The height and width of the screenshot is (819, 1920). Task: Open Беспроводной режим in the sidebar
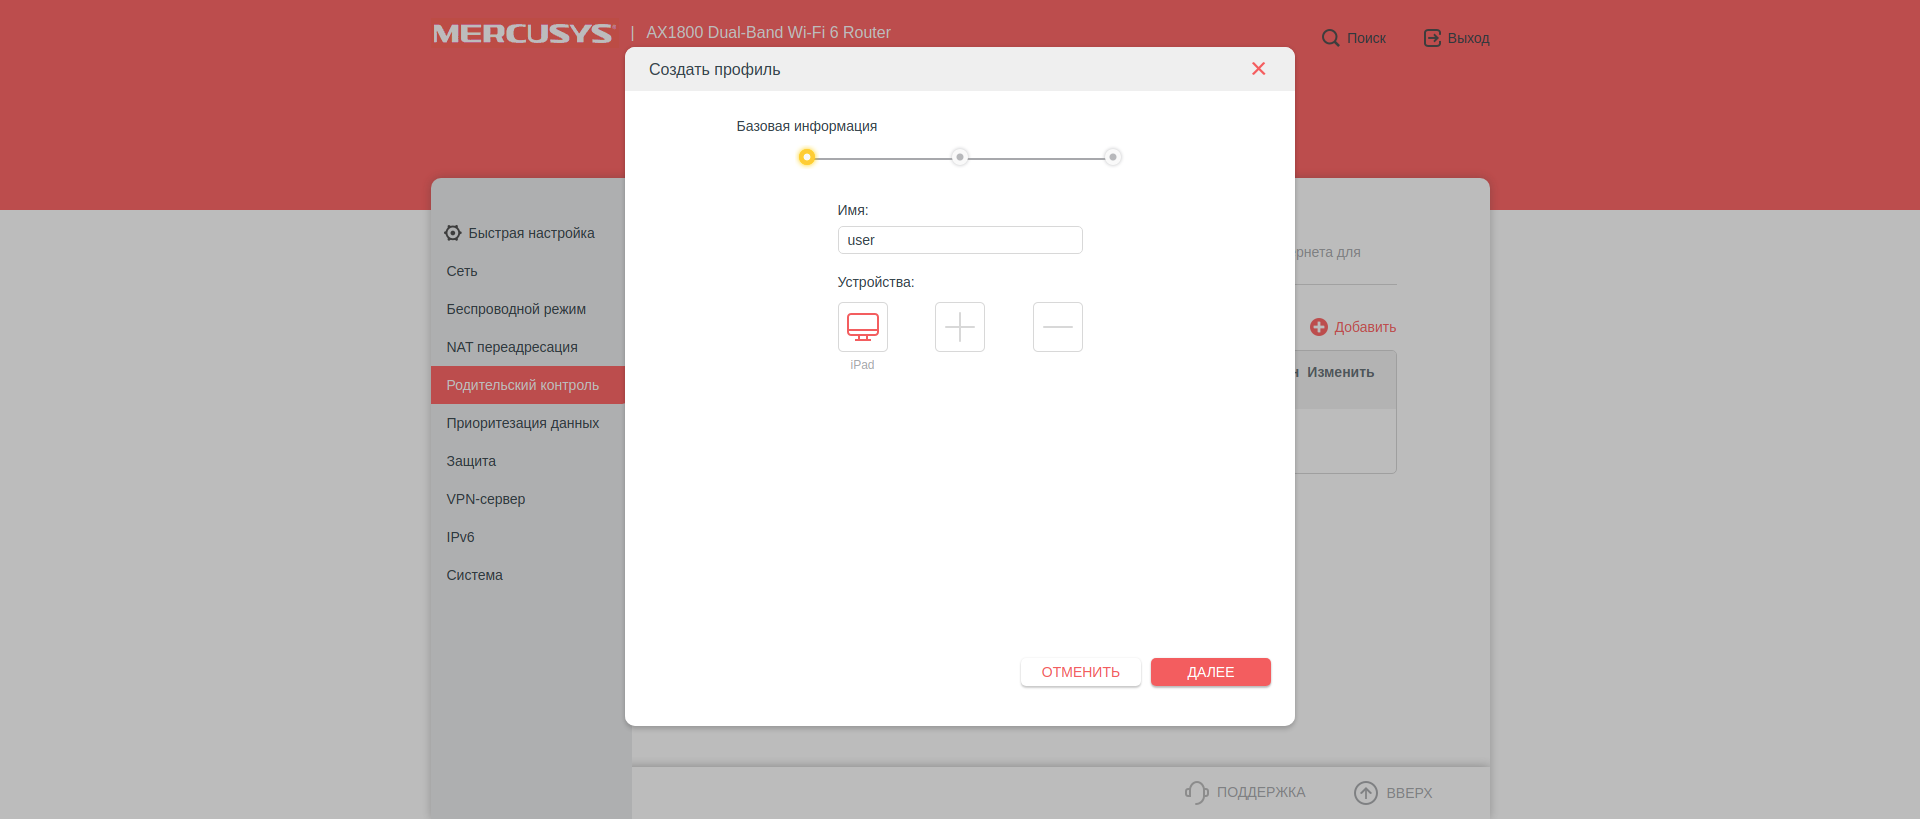pyautogui.click(x=516, y=309)
